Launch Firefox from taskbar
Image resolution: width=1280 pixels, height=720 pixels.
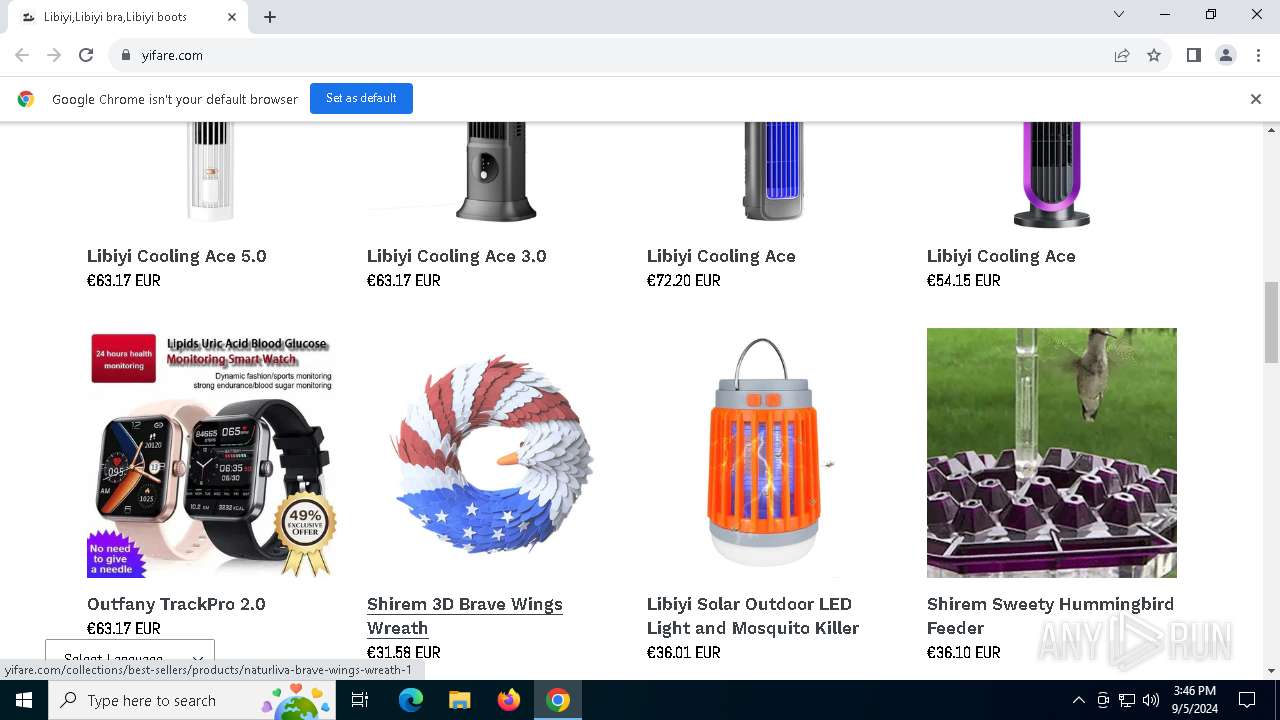(509, 700)
